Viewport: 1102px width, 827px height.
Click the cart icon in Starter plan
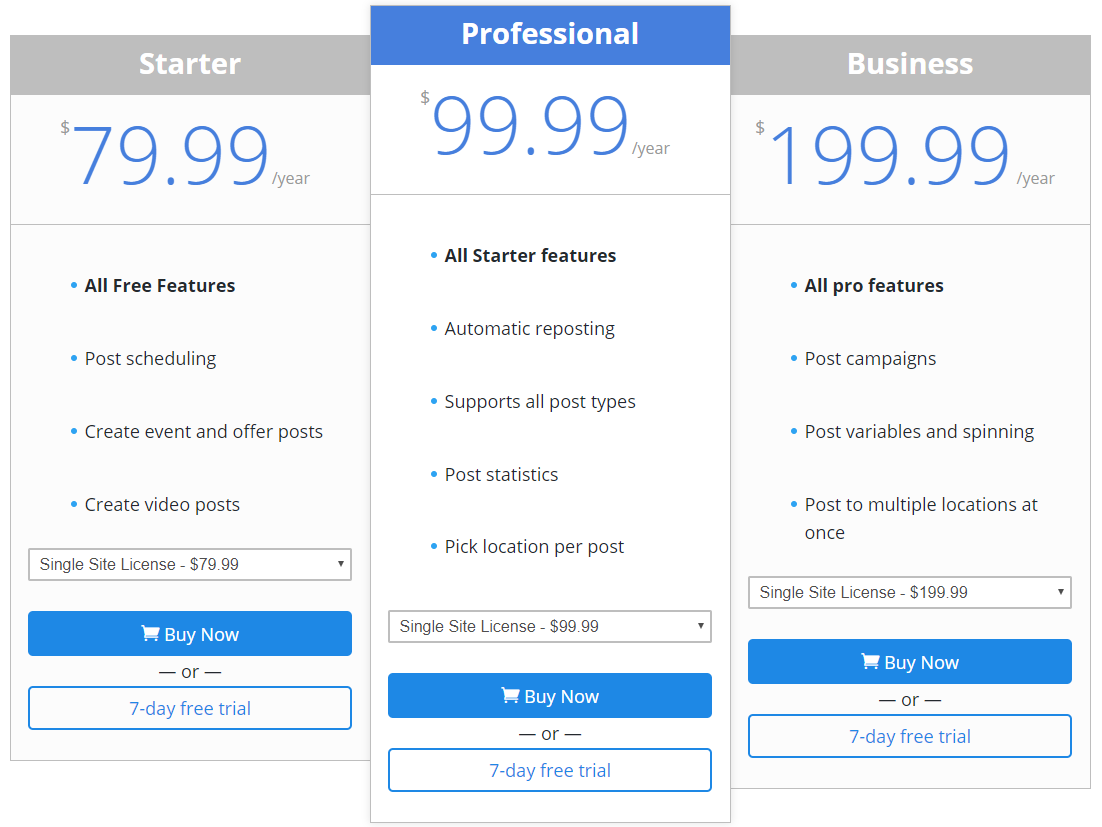[151, 634]
